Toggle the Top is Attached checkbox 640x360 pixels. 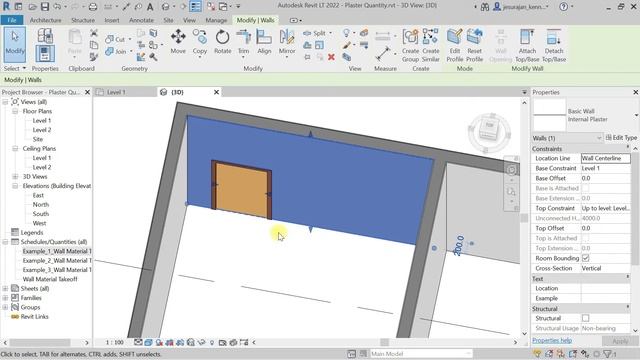pyautogui.click(x=585, y=238)
